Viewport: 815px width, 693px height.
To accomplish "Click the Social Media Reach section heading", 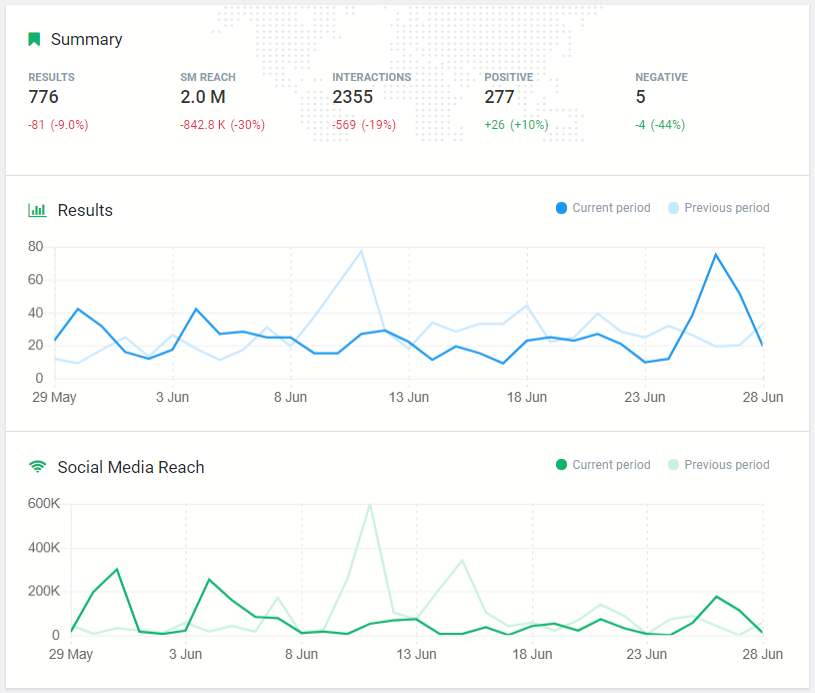I will pyautogui.click(x=131, y=467).
